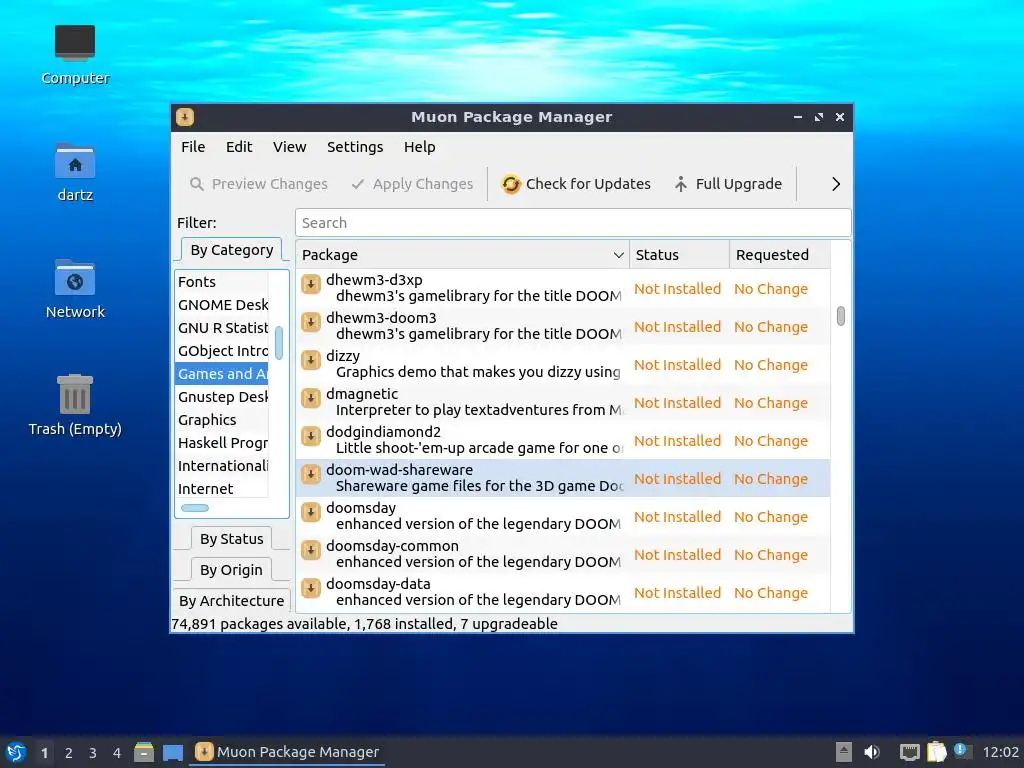Switch to workspace 3 in taskbar
Screen dimensions: 1024x768
[93, 753]
